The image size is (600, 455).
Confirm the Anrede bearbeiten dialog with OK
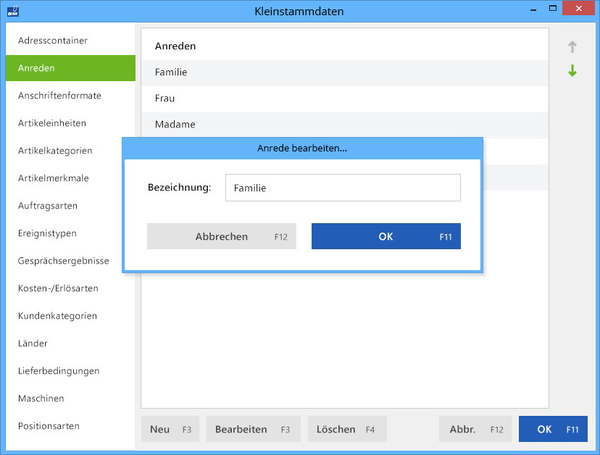pos(386,236)
